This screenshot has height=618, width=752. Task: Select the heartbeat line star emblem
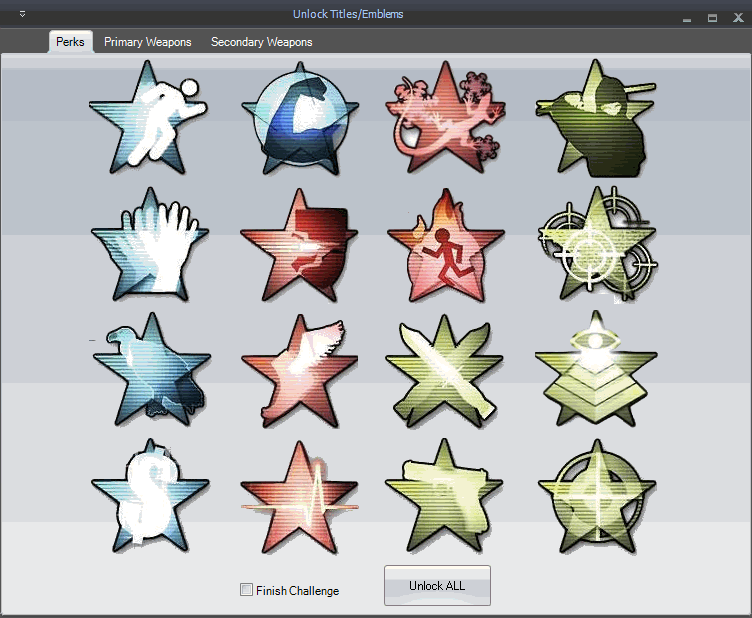point(299,498)
